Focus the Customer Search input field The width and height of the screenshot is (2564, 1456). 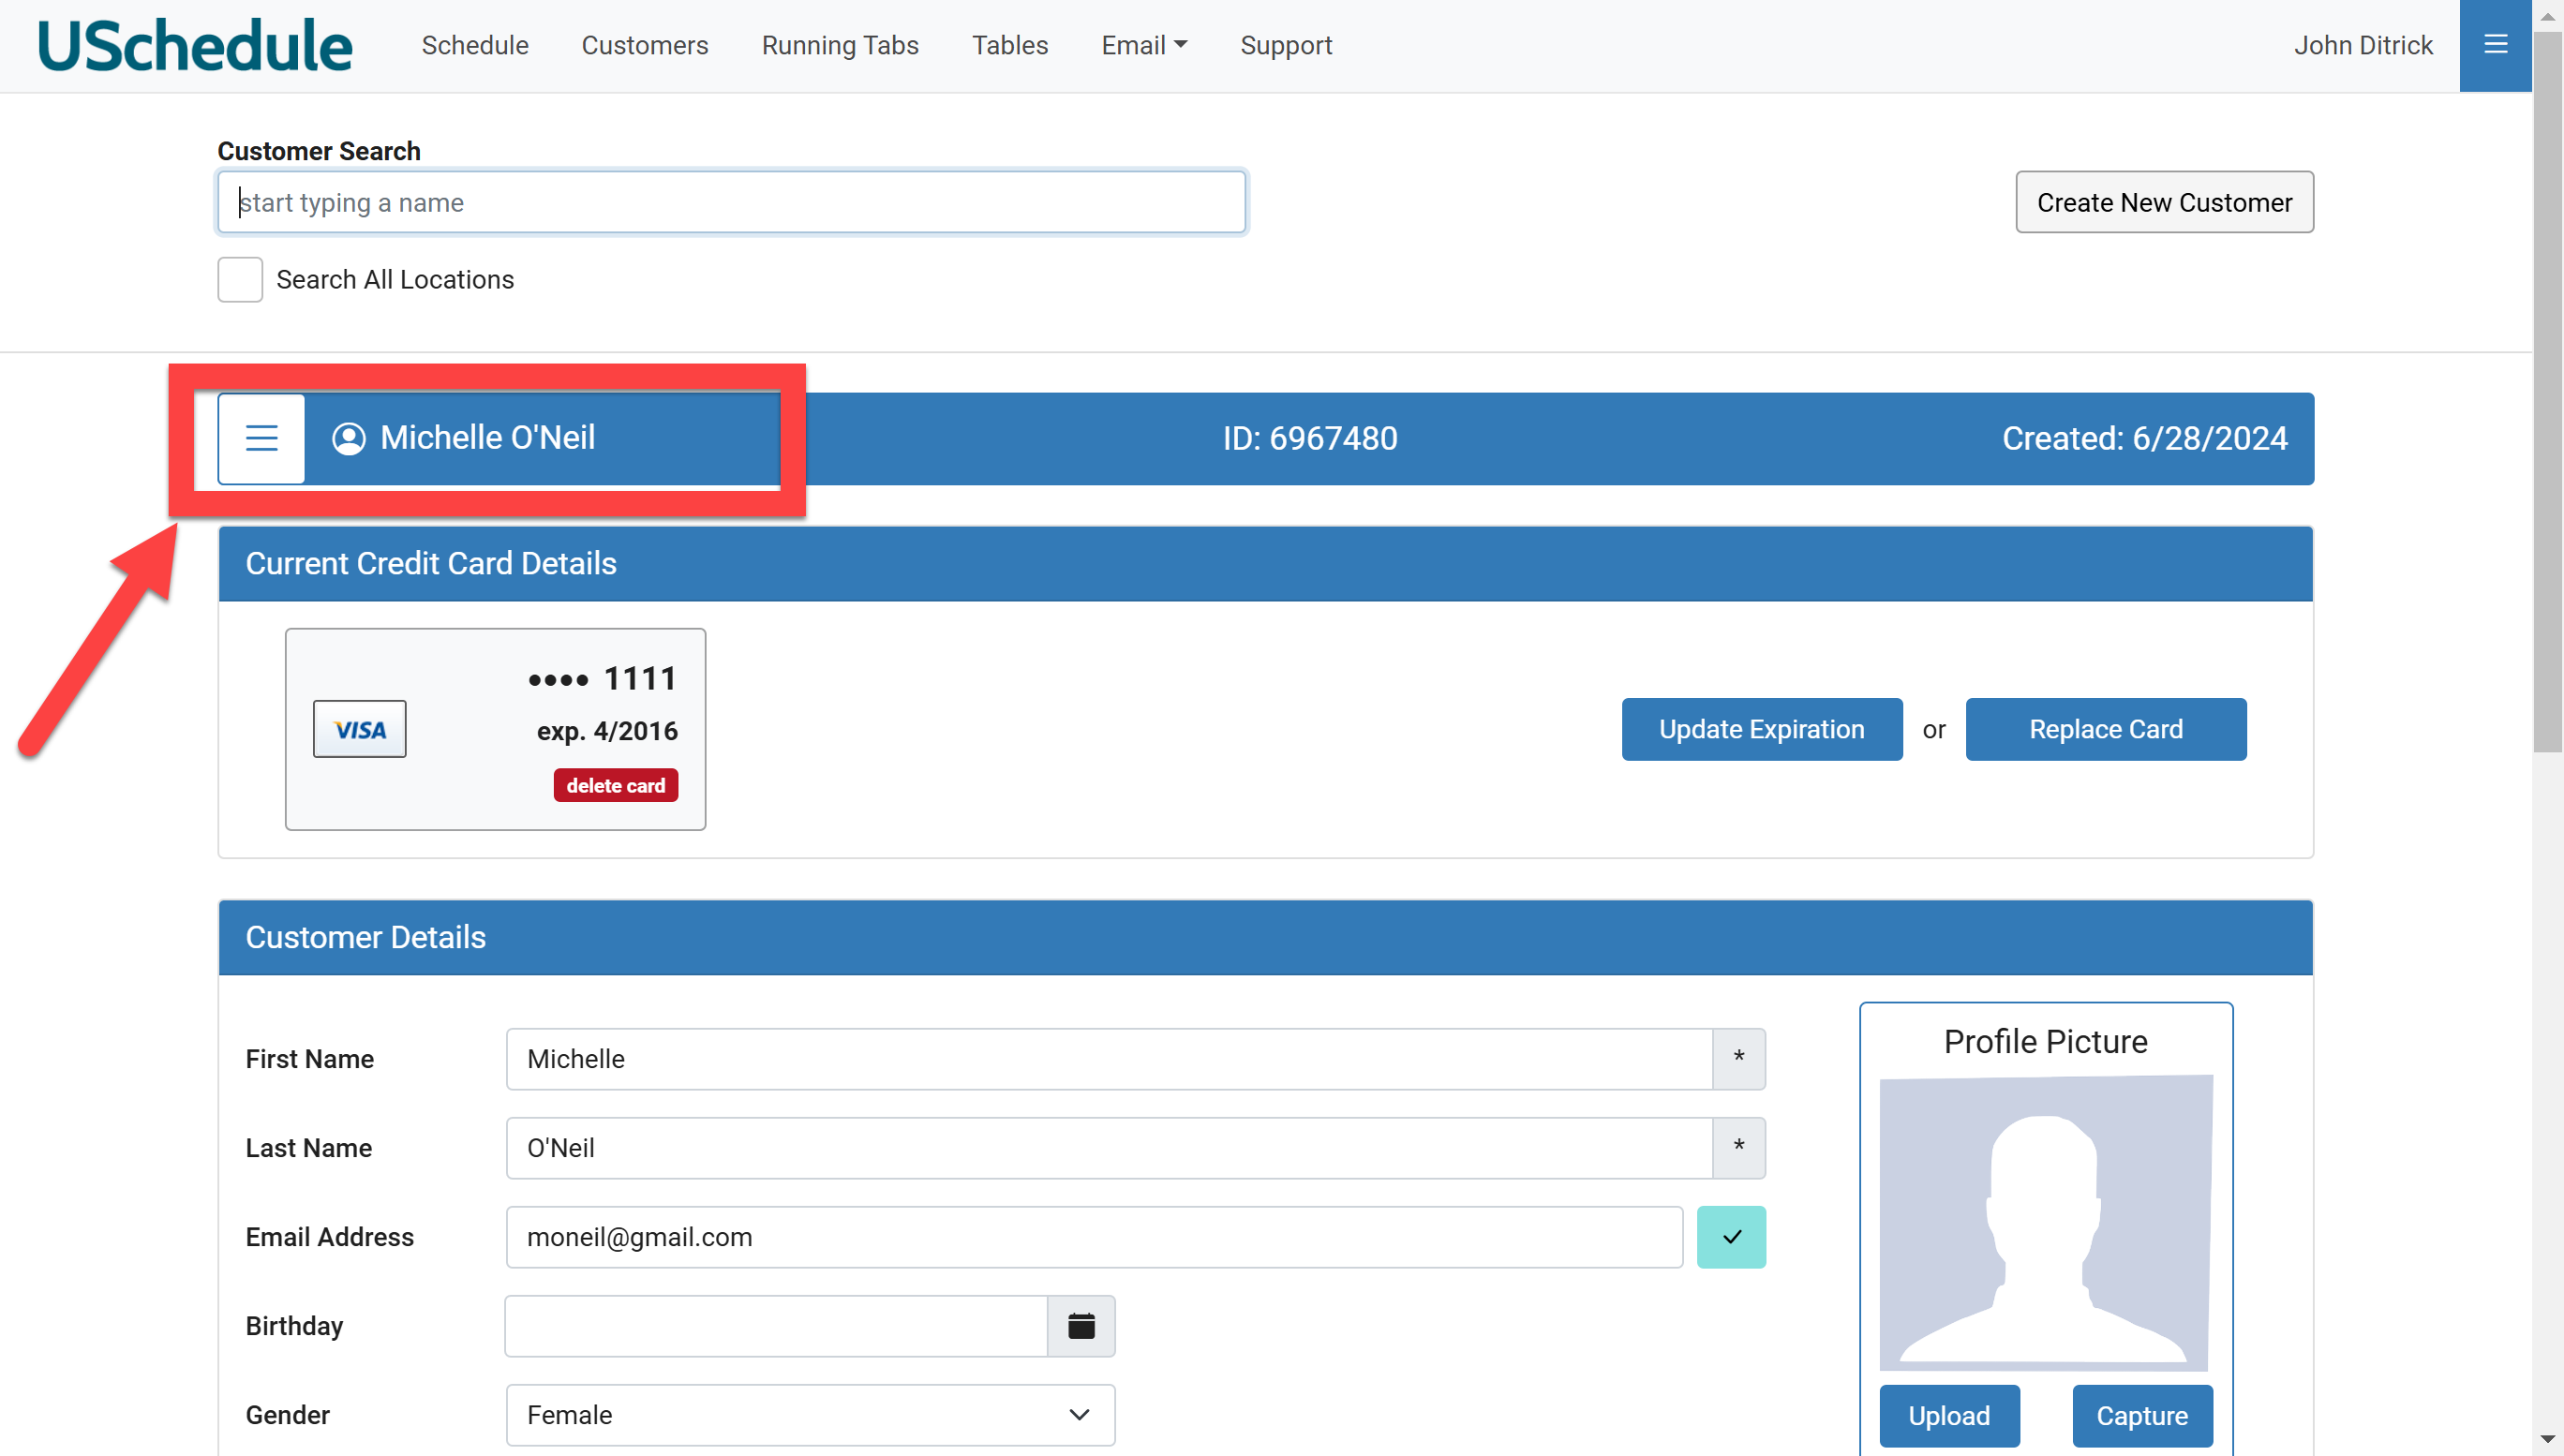(731, 202)
